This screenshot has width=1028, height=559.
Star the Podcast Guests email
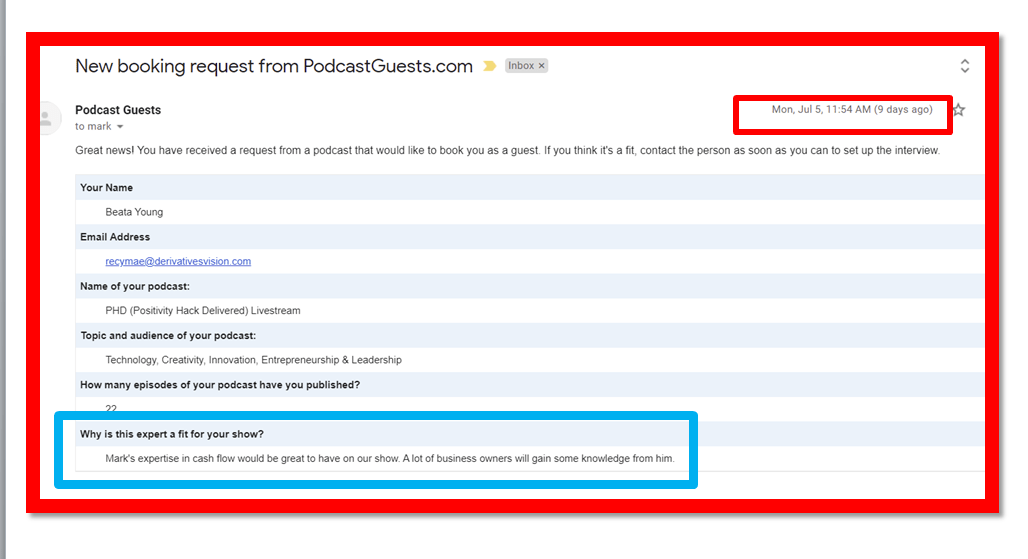click(959, 110)
